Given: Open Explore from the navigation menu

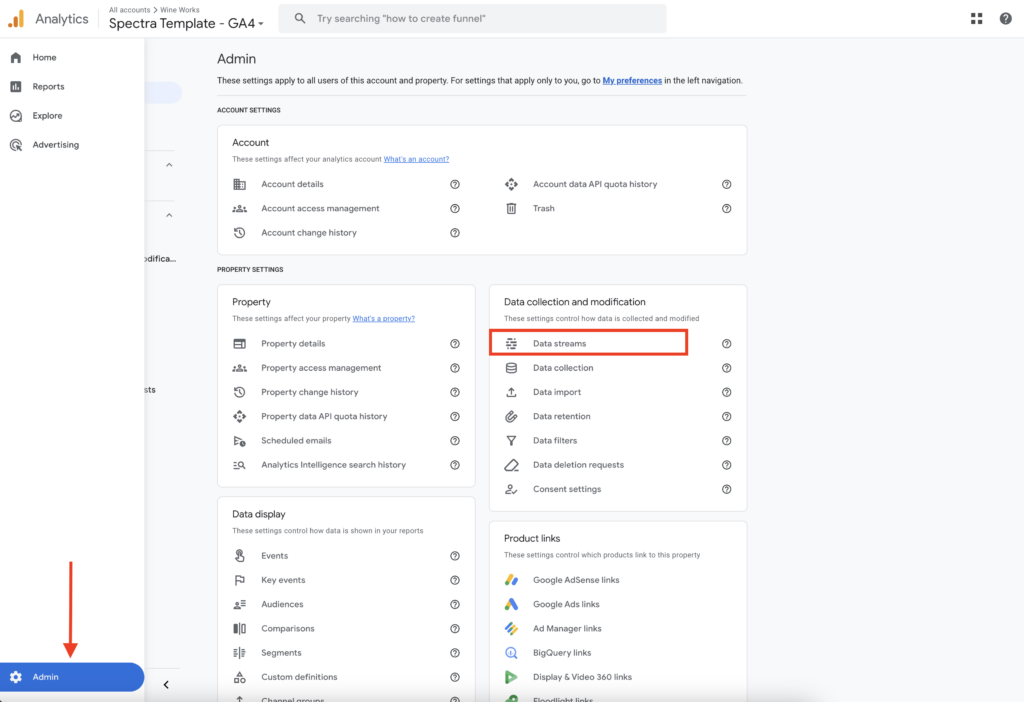Looking at the screenshot, I should pyautogui.click(x=47, y=116).
